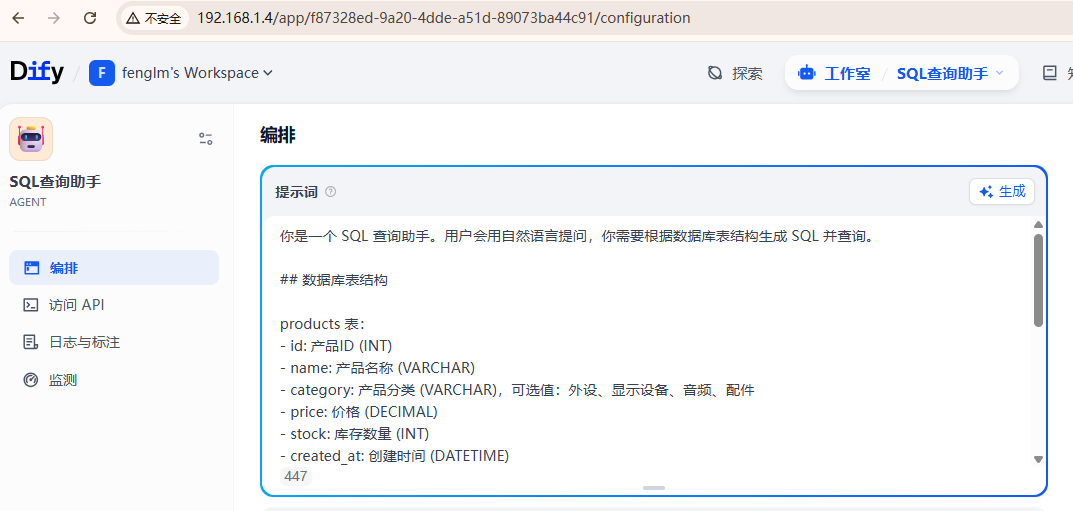This screenshot has width=1073, height=511.
Task: Click the prompt scrollbar down arrow
Action: 1038,460
